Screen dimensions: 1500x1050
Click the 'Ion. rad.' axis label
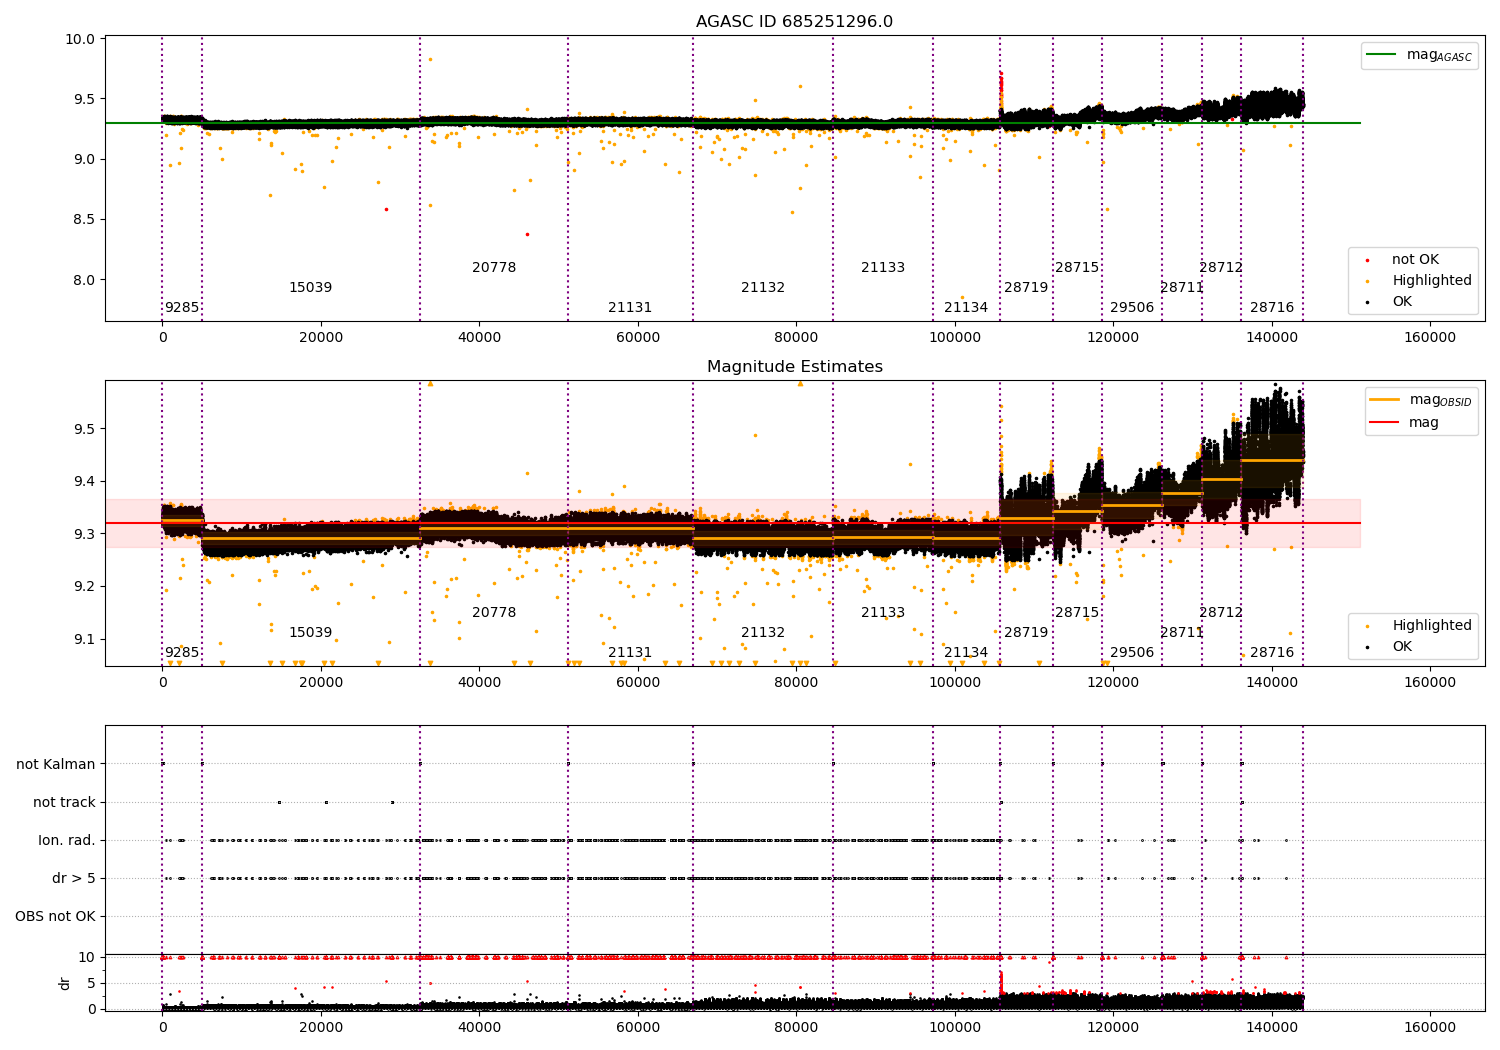point(67,841)
